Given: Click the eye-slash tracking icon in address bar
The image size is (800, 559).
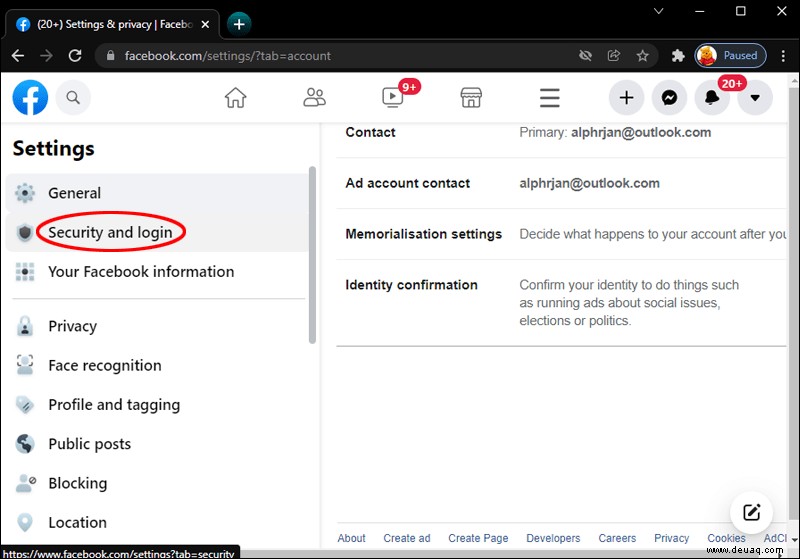Looking at the screenshot, I should (x=585, y=56).
